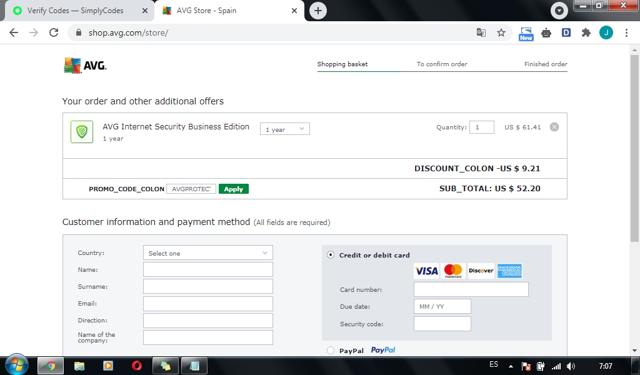Open the Chrome tab search dropdown icon
640x375 pixels.
pyautogui.click(x=559, y=11)
